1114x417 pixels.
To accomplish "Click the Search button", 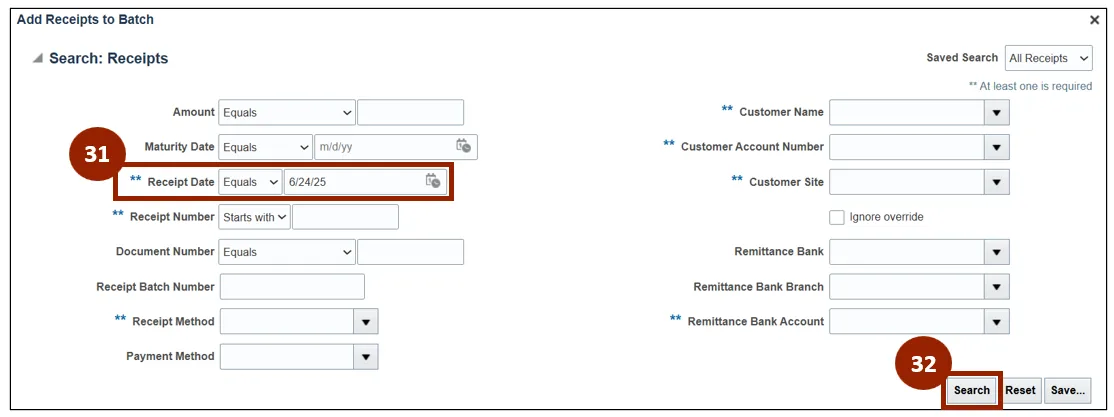I will [971, 391].
